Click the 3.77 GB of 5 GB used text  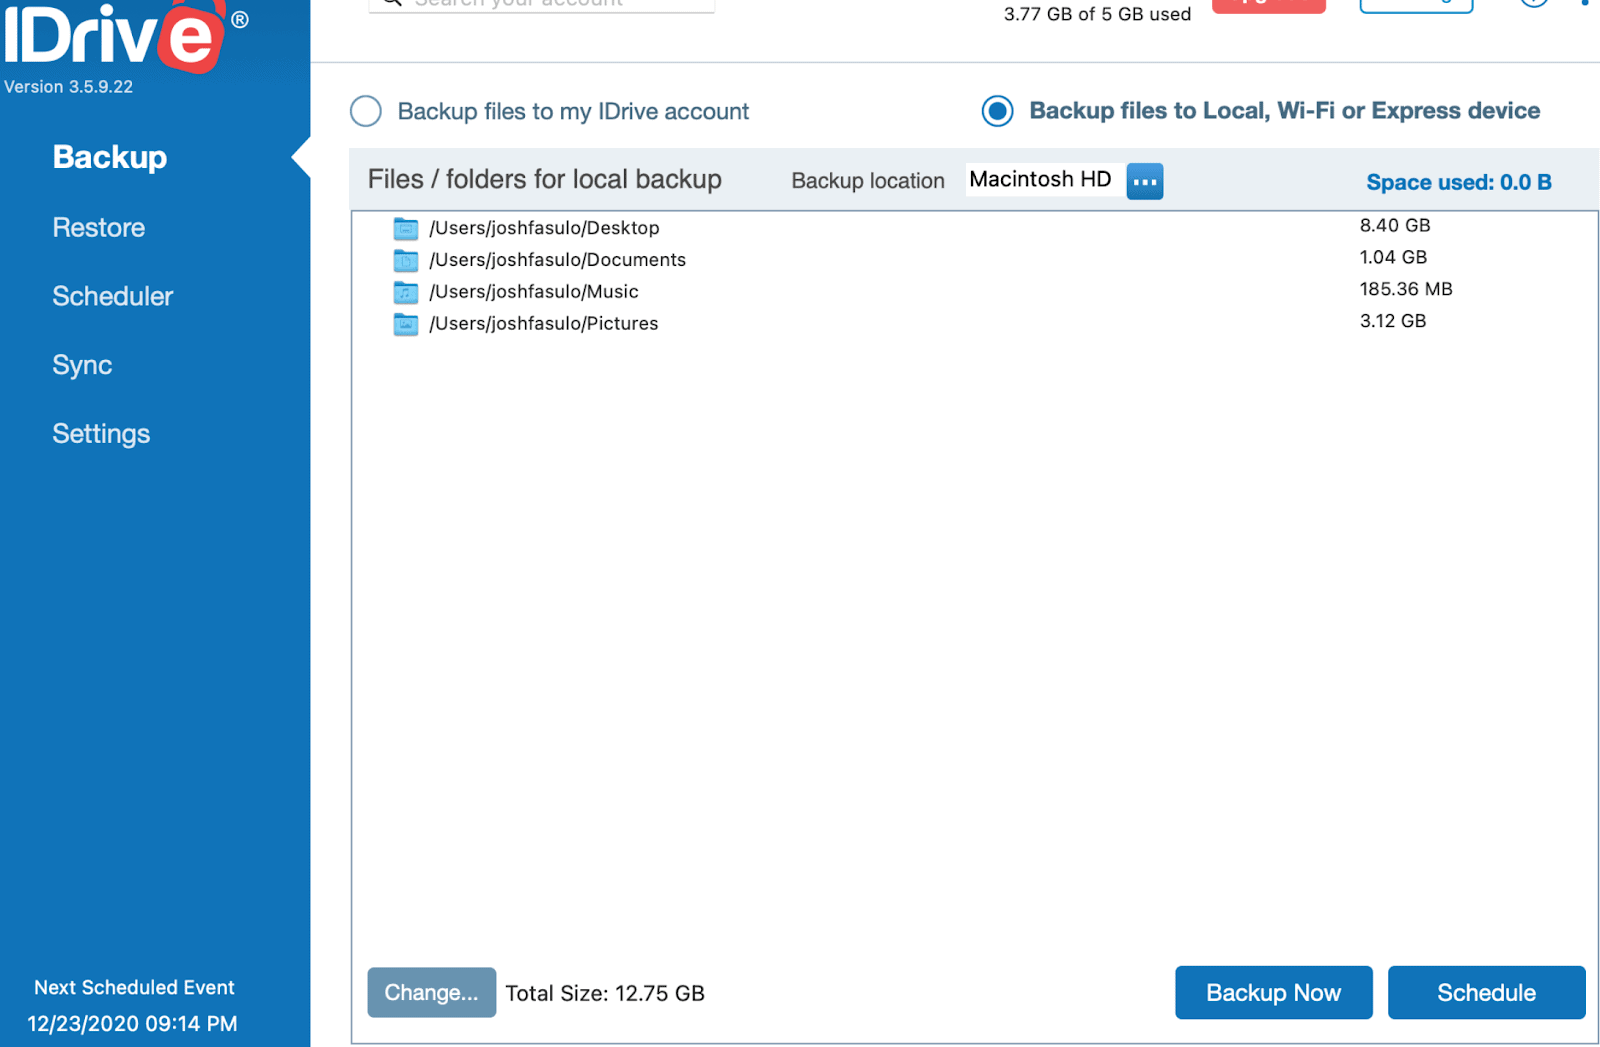tap(1097, 14)
